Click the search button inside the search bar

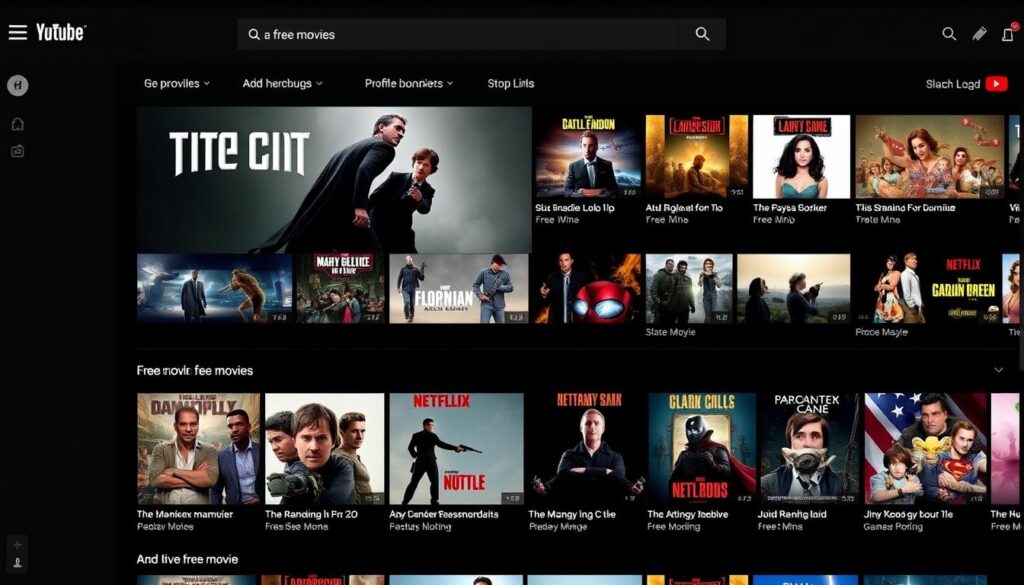coord(702,34)
